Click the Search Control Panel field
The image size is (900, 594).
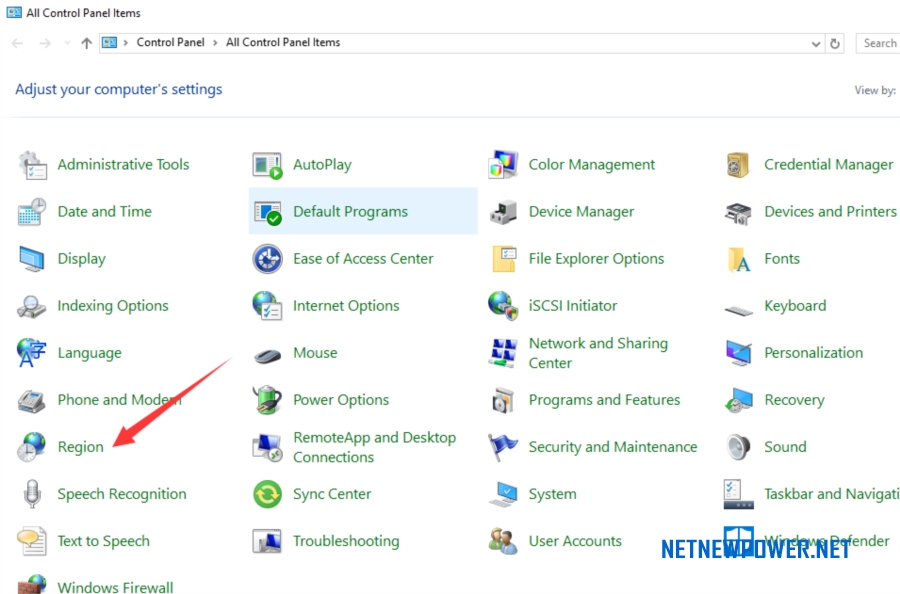878,43
